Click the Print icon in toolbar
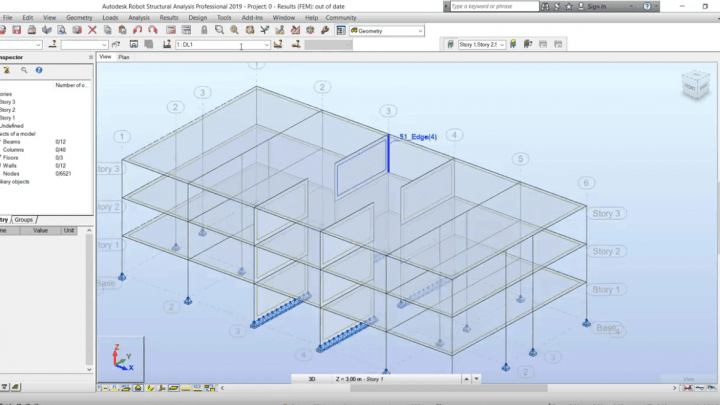 pos(32,30)
